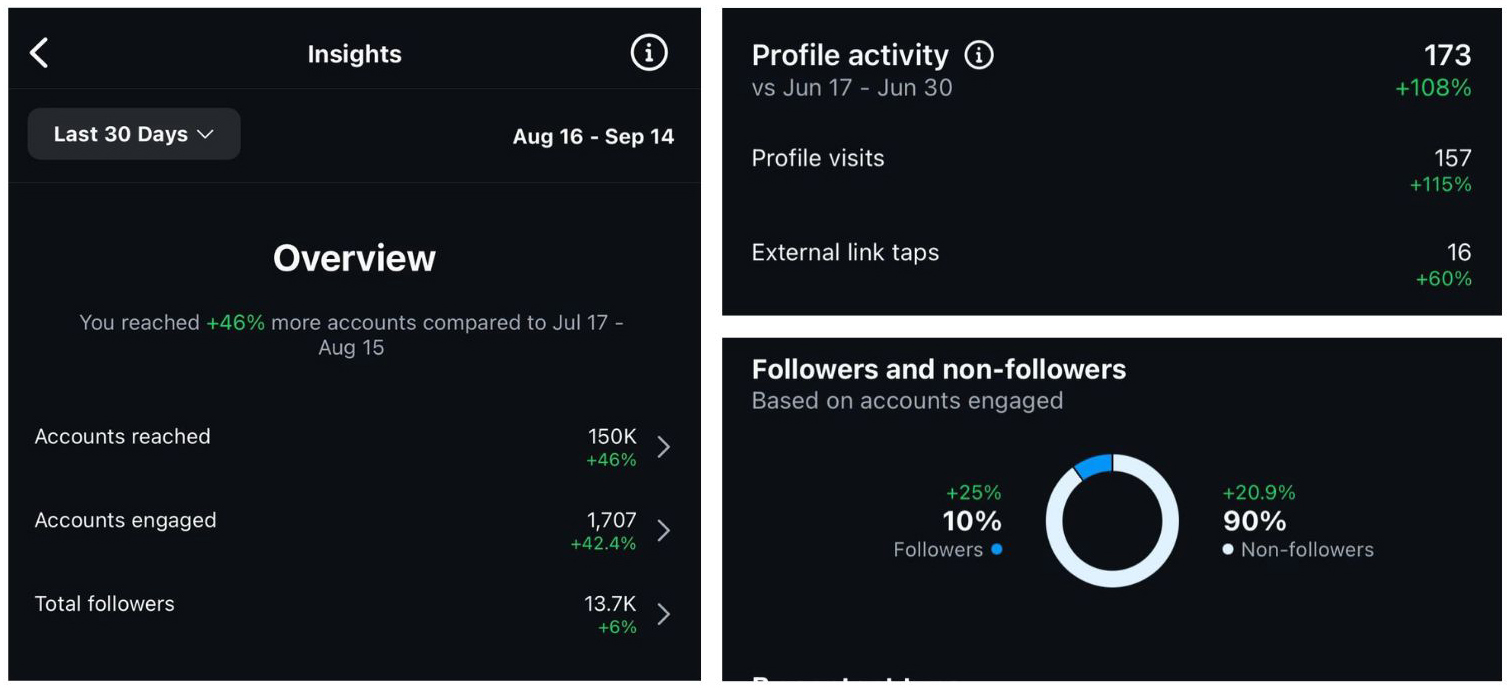
Task: Click the blue Followers segment of donut
Action: click(1093, 464)
